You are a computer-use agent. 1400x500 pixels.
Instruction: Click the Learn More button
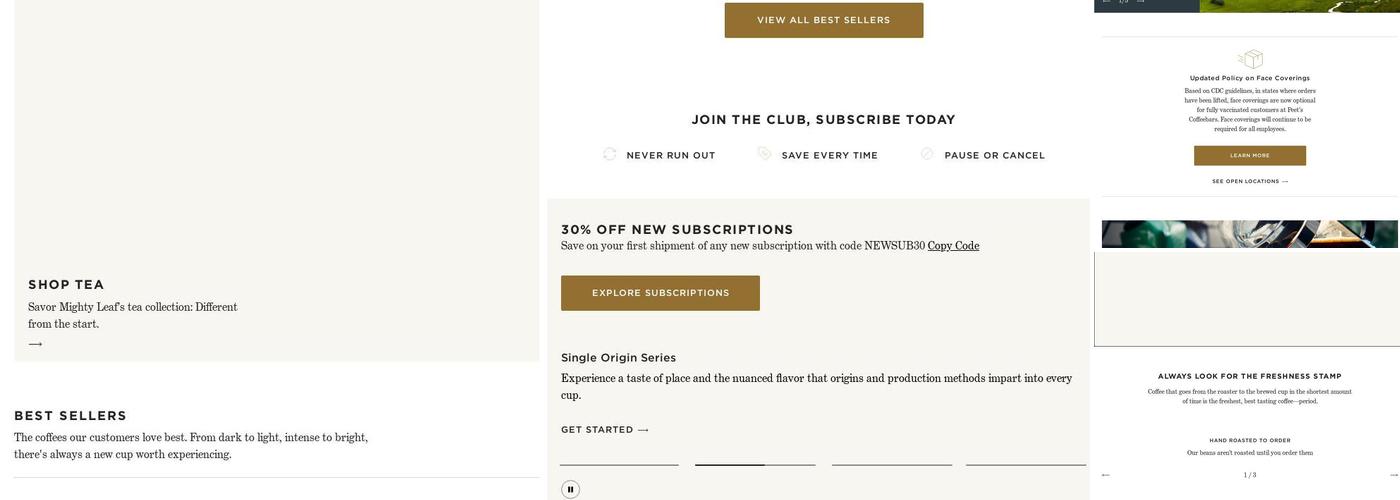pyautogui.click(x=1250, y=156)
